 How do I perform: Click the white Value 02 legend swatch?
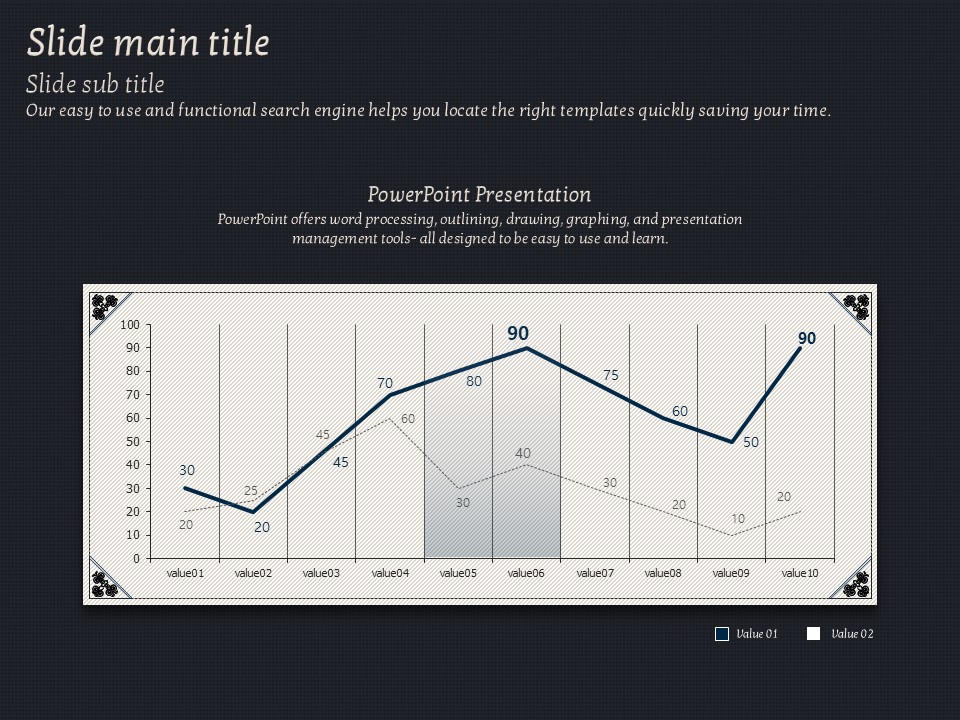click(x=813, y=634)
